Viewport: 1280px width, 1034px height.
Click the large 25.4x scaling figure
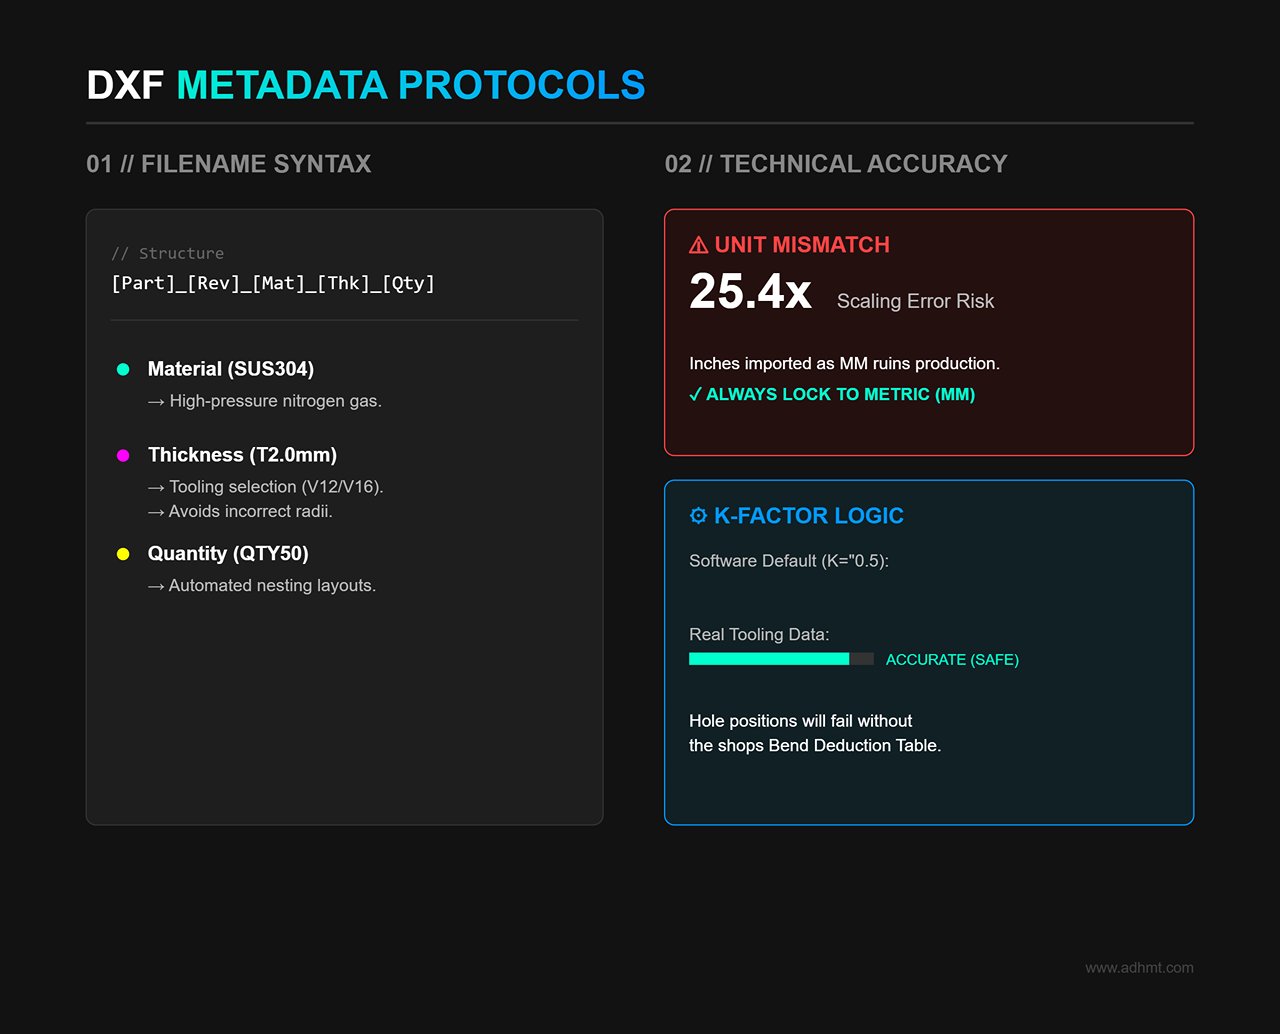(x=750, y=292)
